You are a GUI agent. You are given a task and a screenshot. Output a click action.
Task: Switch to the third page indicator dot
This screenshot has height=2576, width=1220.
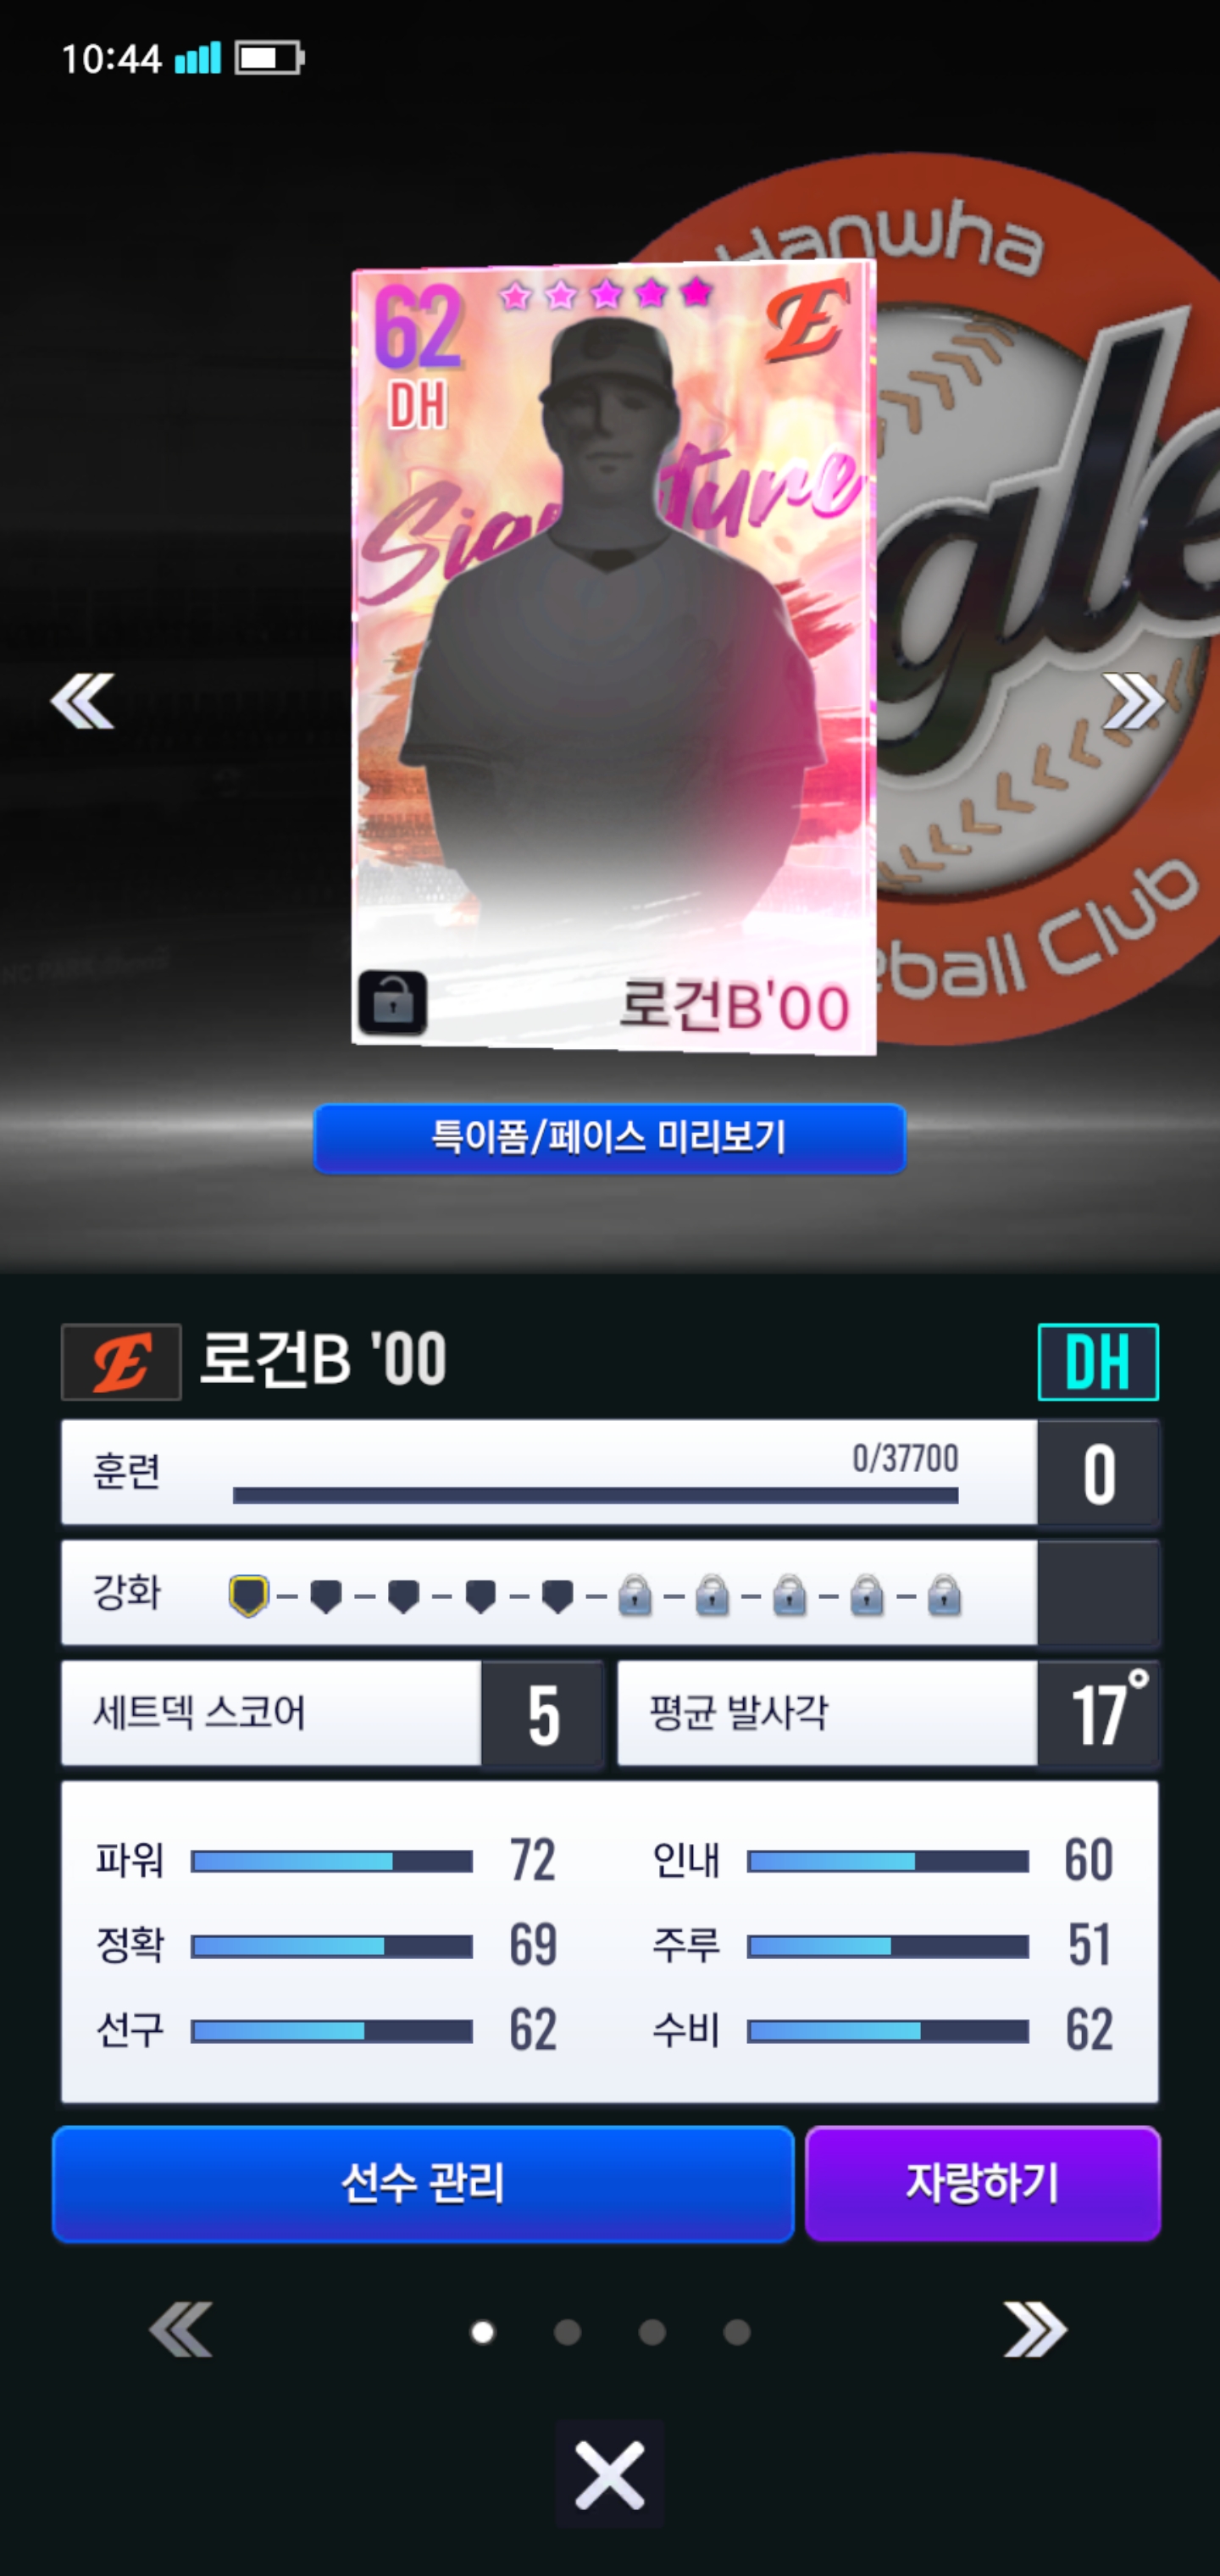pos(652,2332)
